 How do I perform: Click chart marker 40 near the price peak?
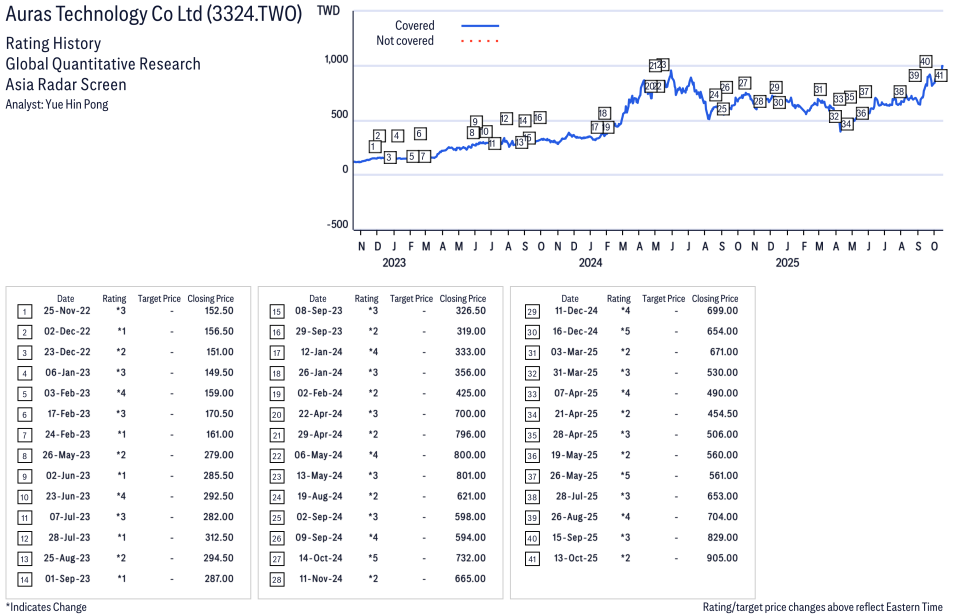click(x=925, y=61)
